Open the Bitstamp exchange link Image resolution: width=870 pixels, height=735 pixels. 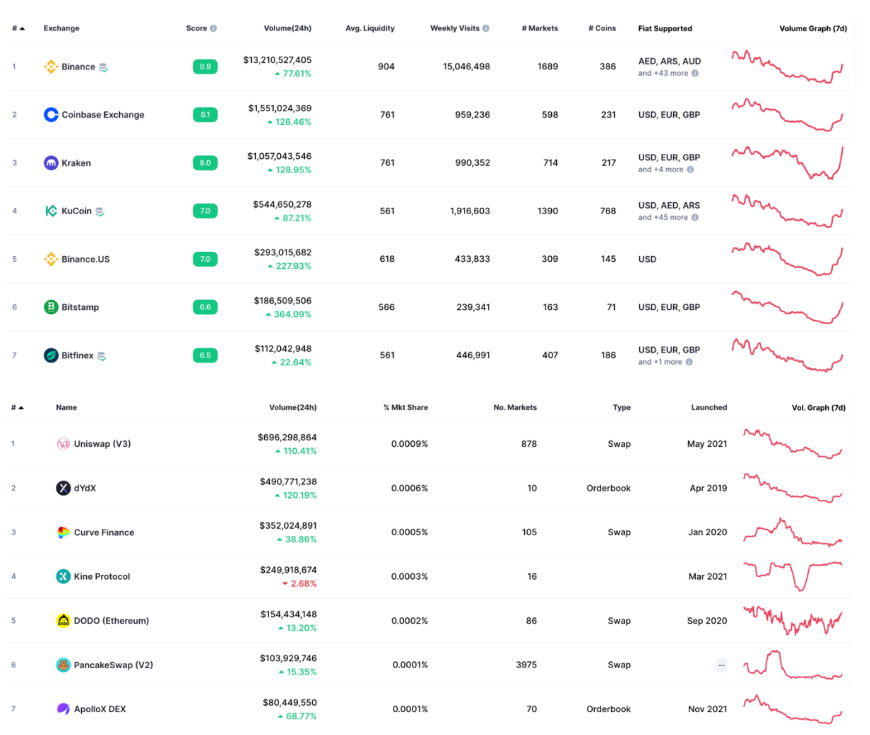pos(80,307)
